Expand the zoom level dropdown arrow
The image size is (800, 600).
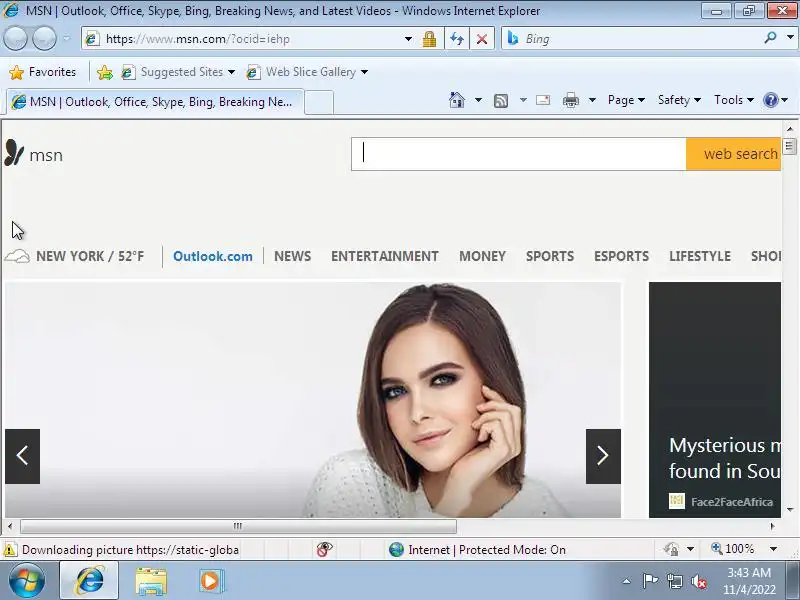[773, 549]
